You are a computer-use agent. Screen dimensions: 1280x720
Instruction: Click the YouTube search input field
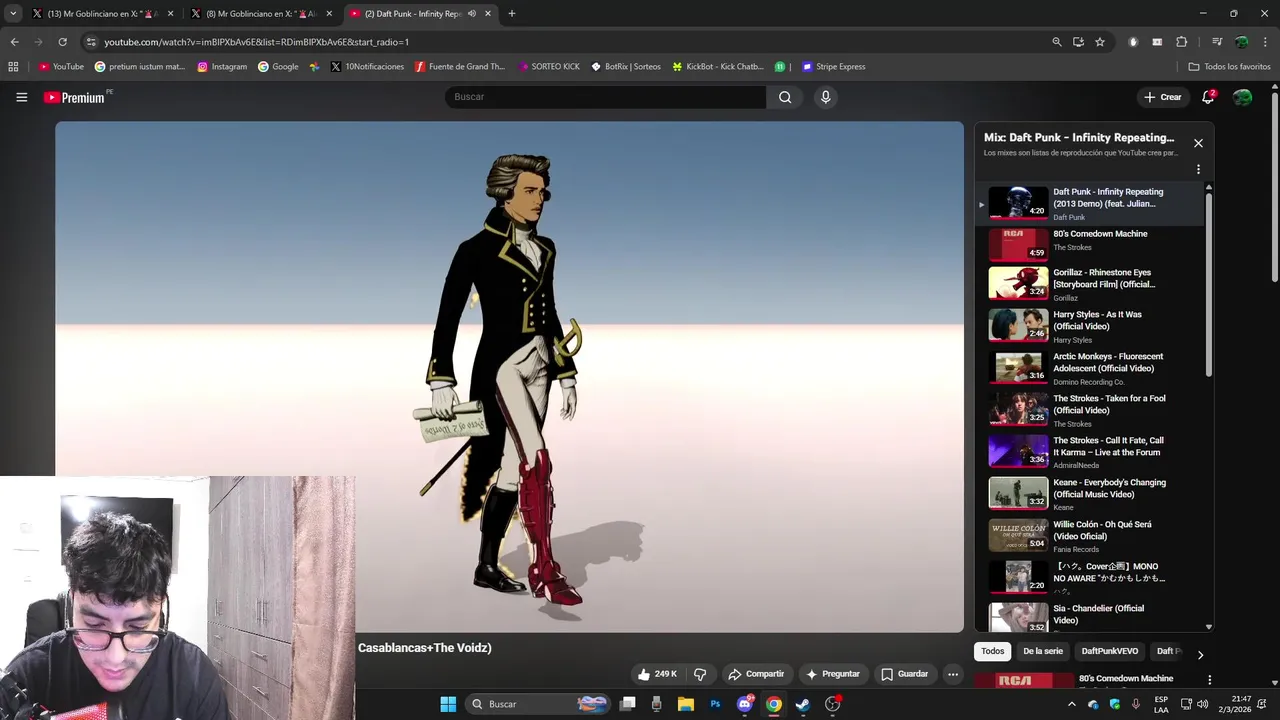click(x=606, y=97)
